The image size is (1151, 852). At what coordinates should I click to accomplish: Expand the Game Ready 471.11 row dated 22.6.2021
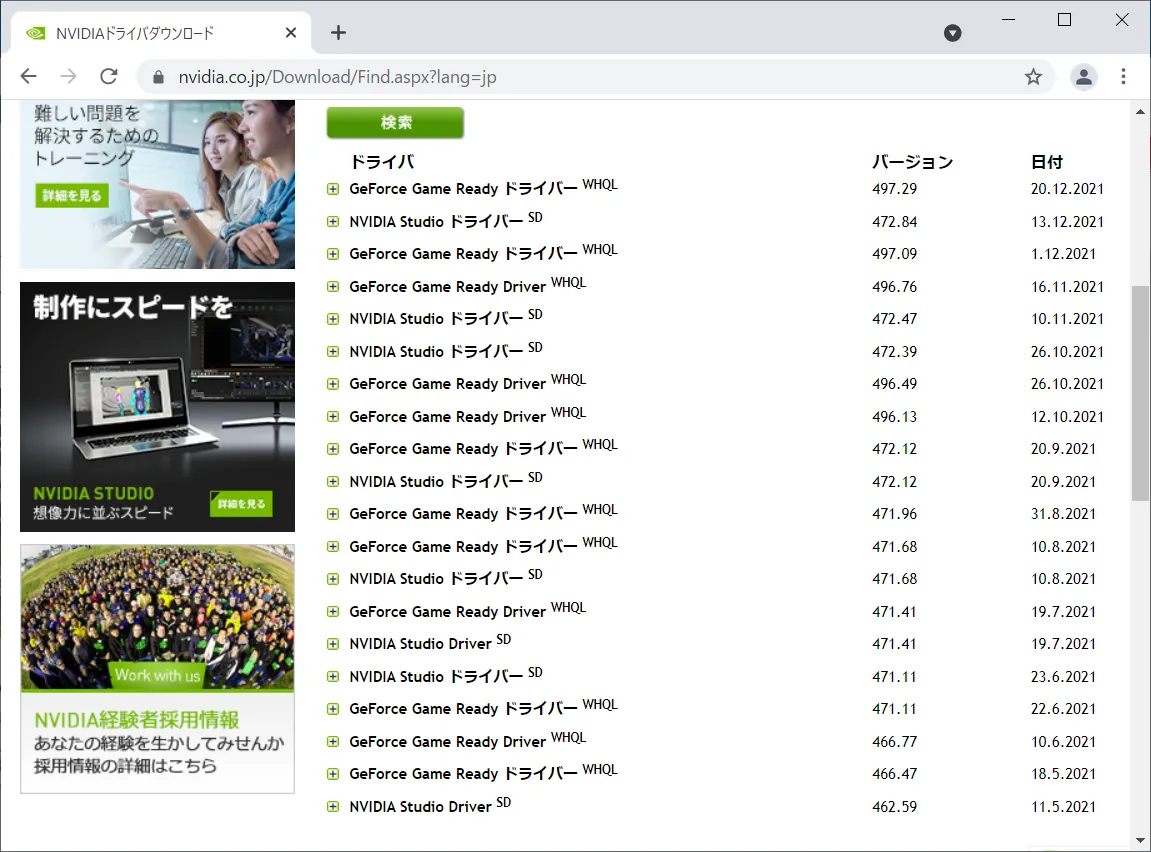click(333, 709)
